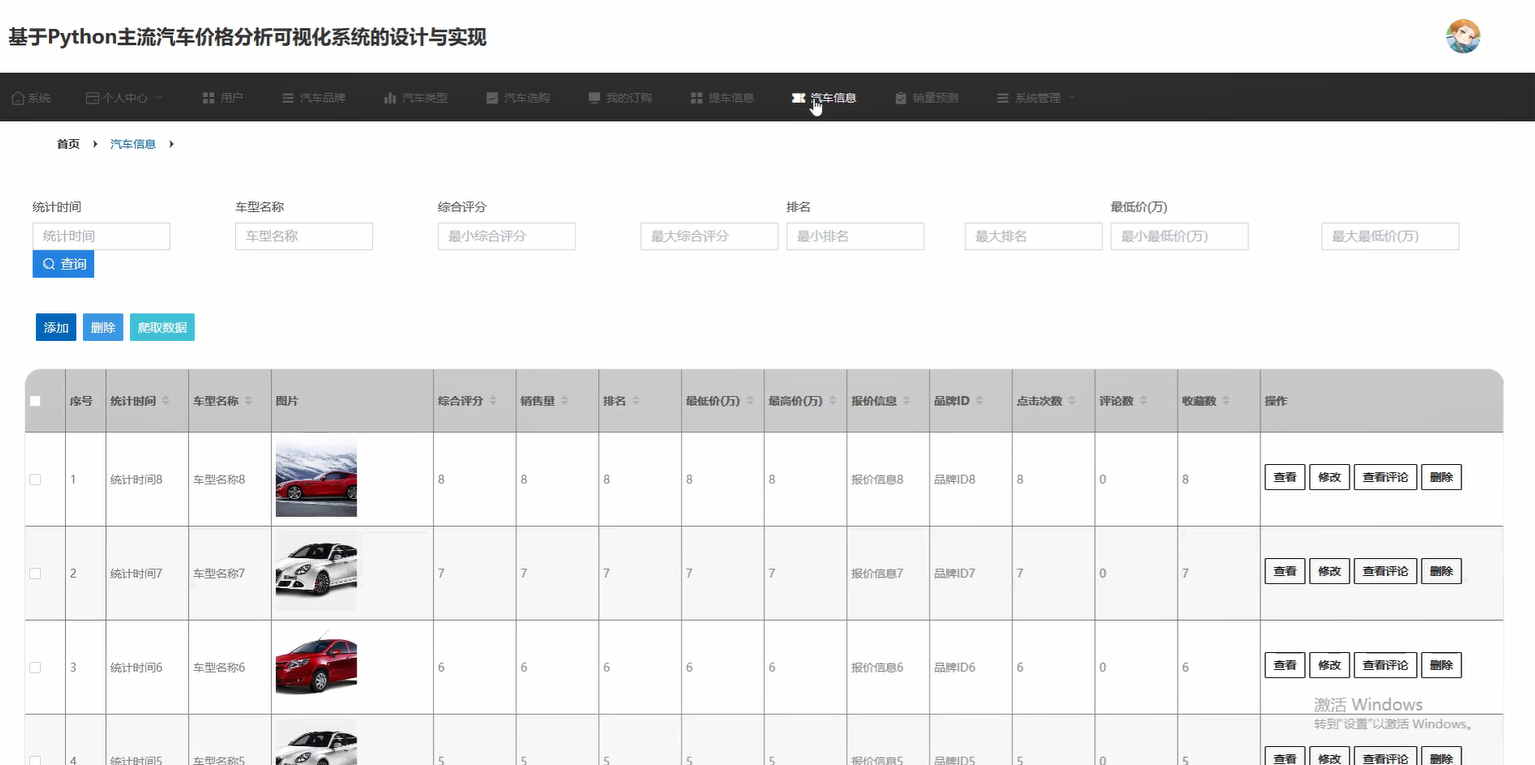Expand the 个人中心 dropdown menu
This screenshot has width=1535, height=765.
[x=125, y=98]
